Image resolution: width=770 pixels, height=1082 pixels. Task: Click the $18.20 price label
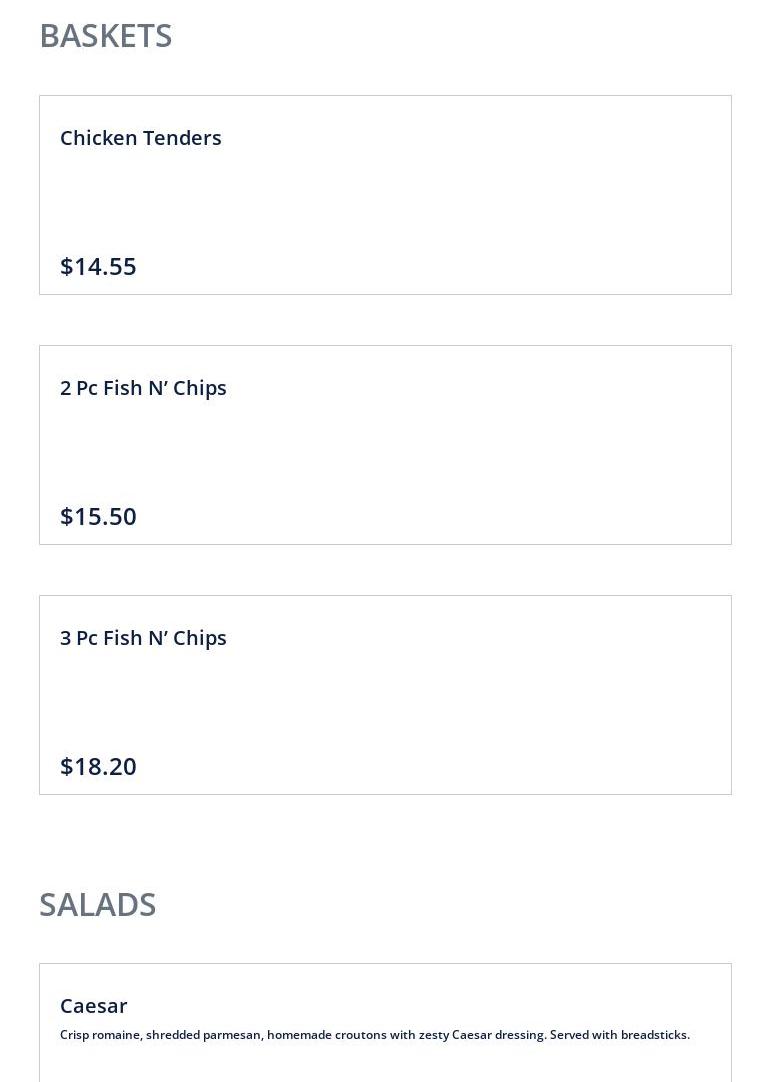point(98,766)
